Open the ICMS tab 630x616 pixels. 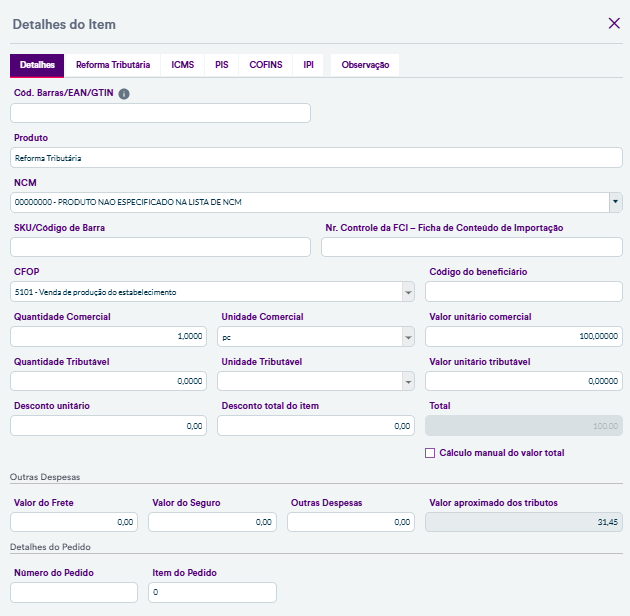[x=182, y=65]
